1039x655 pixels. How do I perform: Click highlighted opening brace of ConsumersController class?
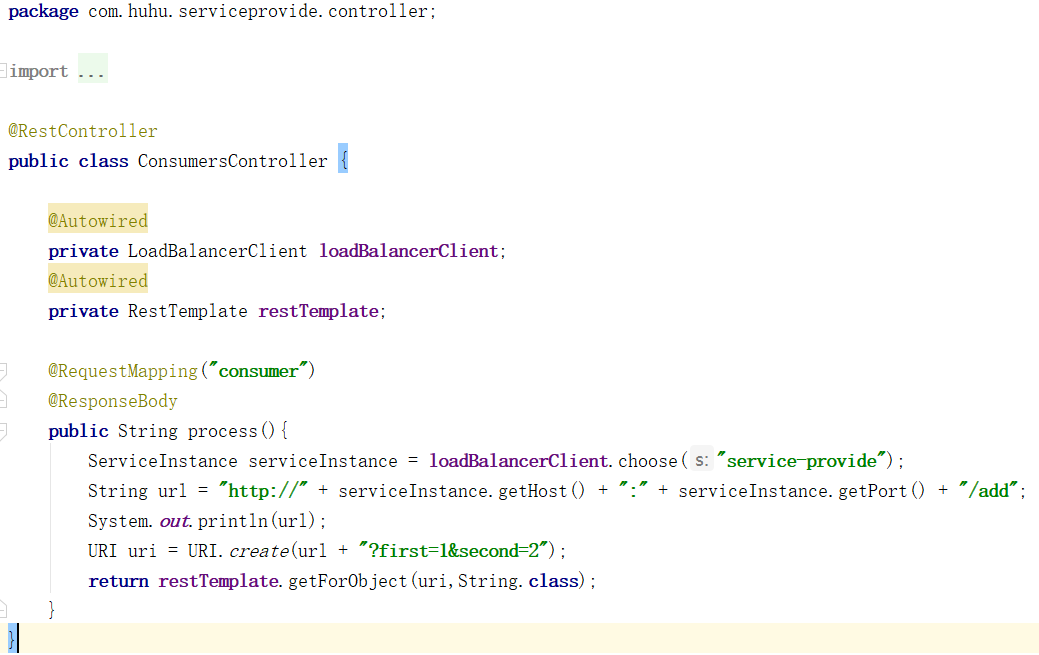[x=343, y=161]
